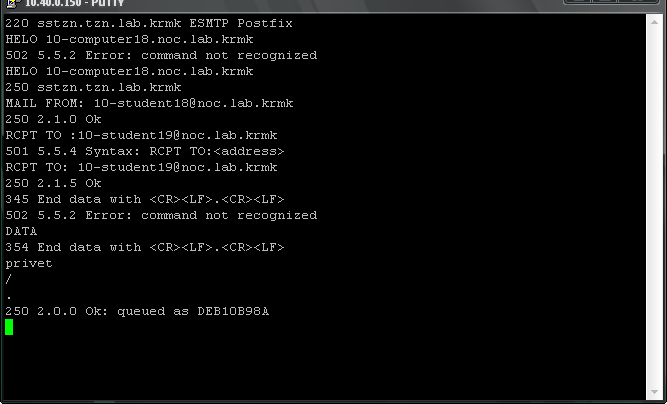The height and width of the screenshot is (404, 667).
Task: Click the '250 2.1.0 Ok' response
Action: coord(53,119)
